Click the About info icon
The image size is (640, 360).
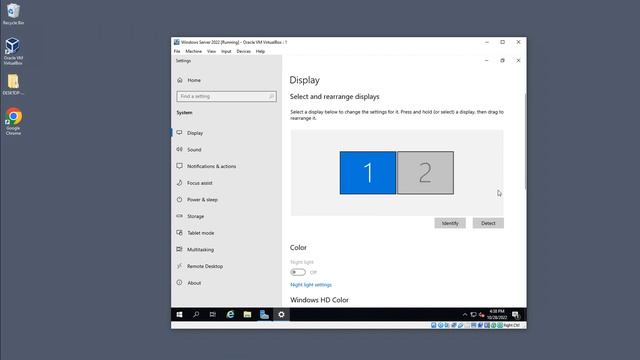pyautogui.click(x=179, y=282)
